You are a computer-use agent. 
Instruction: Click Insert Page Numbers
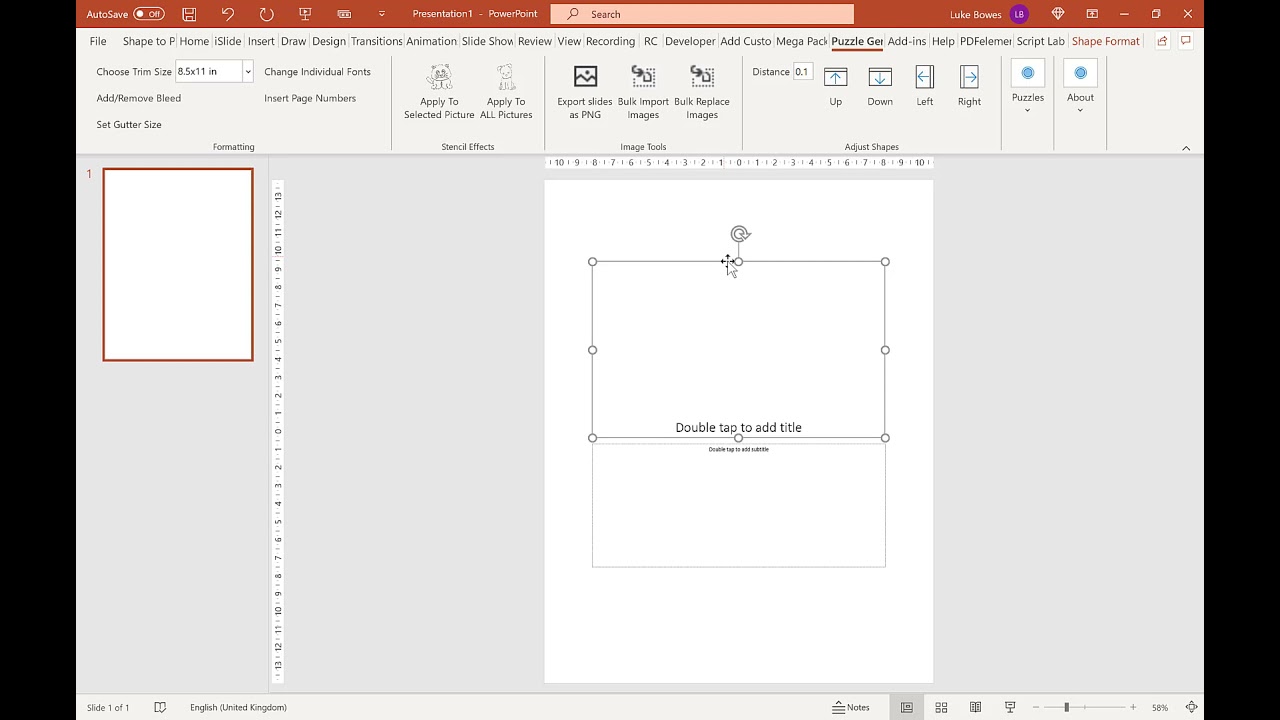click(x=310, y=98)
